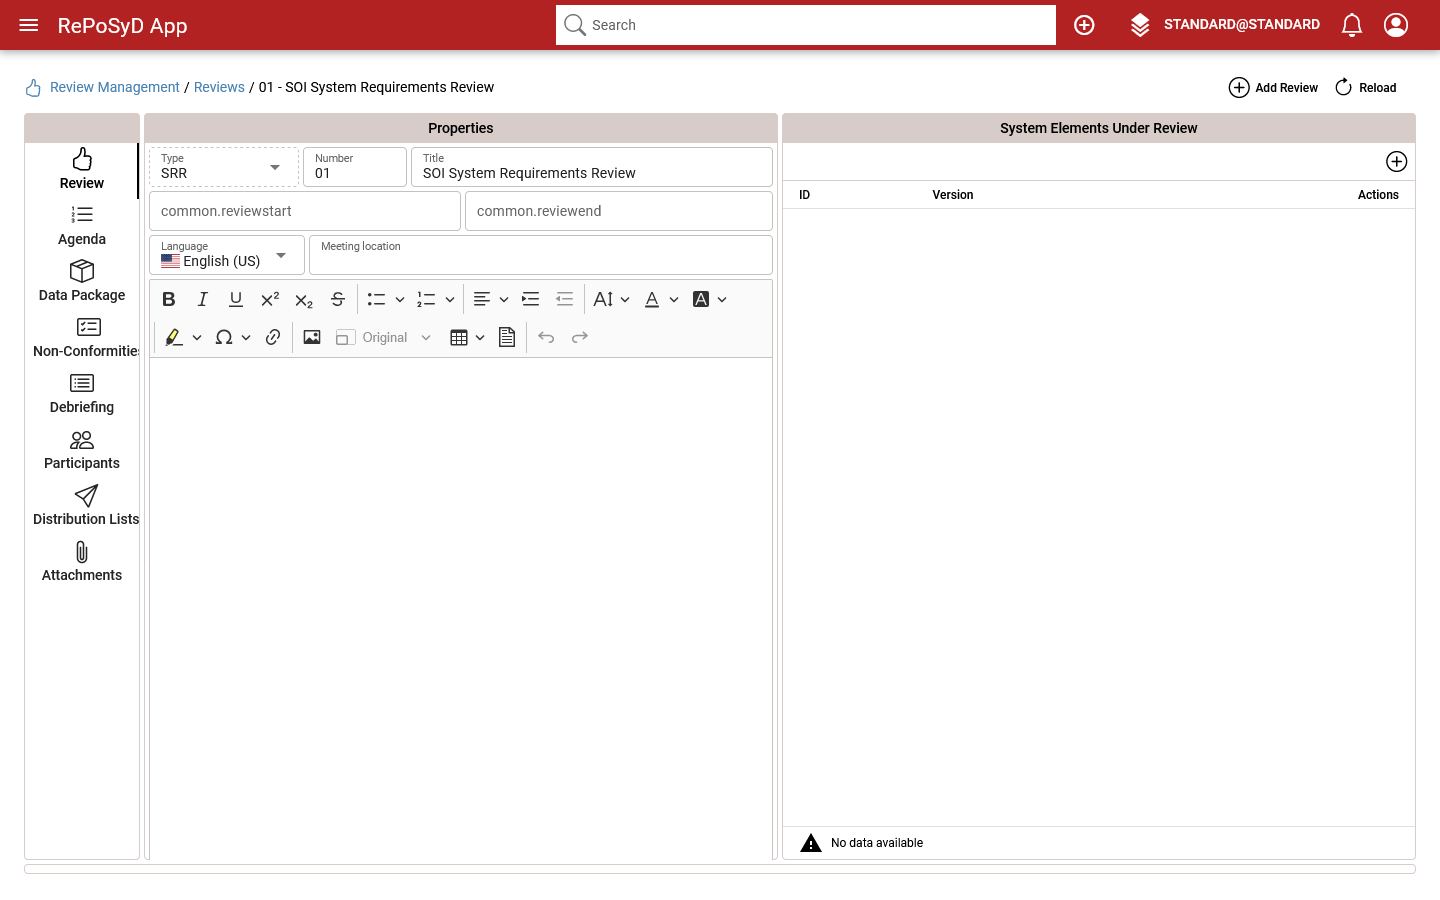Open the Participants section

(x=82, y=449)
